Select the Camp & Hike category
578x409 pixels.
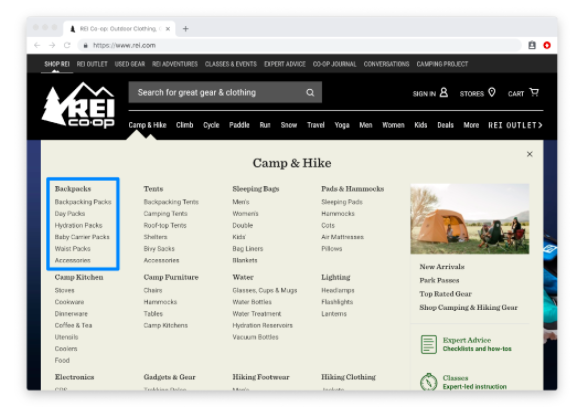tap(147, 125)
